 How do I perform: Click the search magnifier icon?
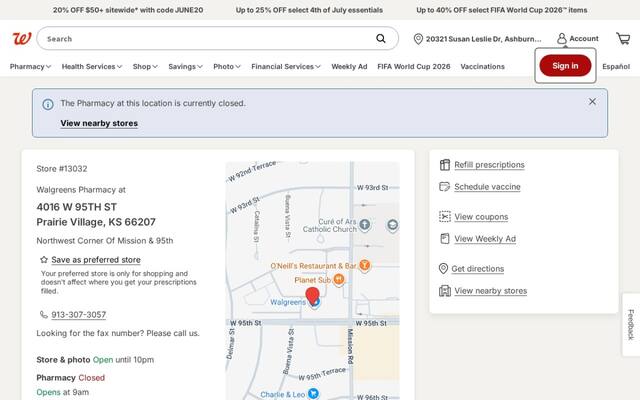(380, 39)
